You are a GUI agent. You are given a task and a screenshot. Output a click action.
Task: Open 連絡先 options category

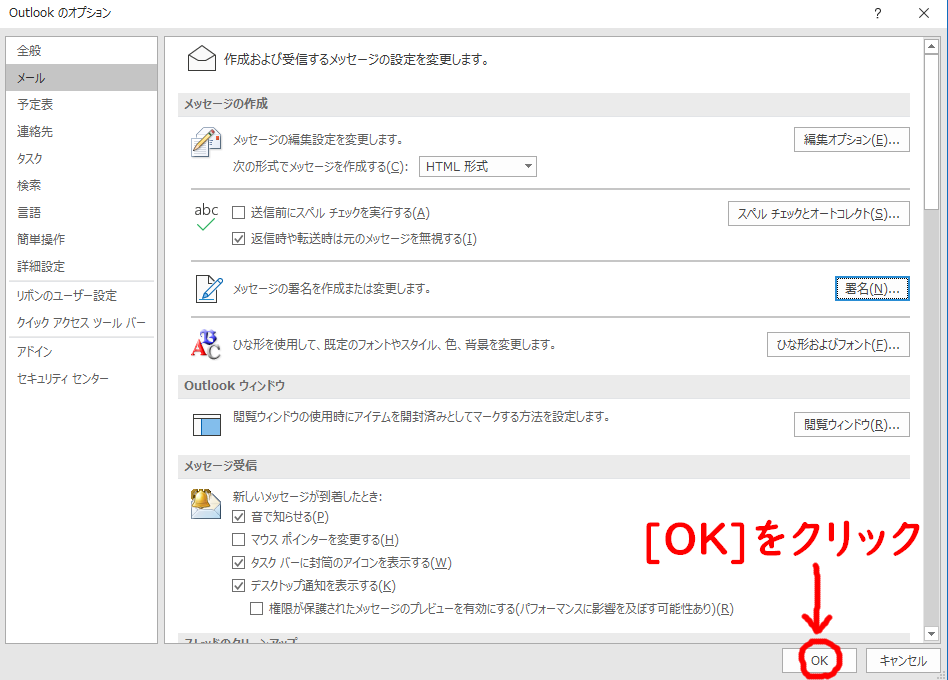[82, 132]
